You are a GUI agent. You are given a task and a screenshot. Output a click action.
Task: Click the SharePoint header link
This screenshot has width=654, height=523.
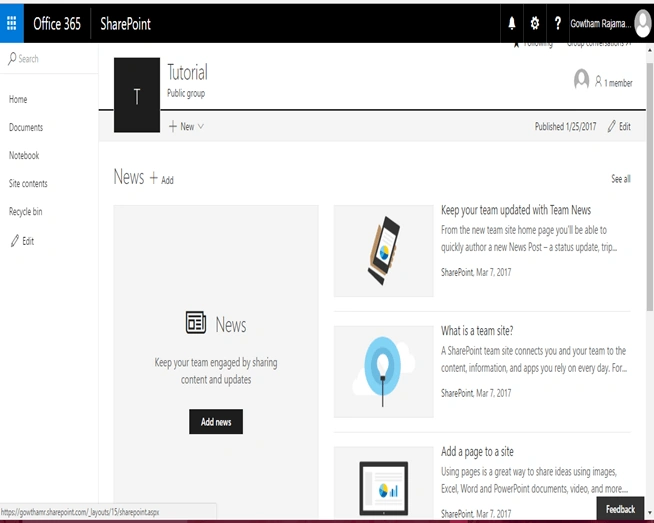click(x=125, y=24)
